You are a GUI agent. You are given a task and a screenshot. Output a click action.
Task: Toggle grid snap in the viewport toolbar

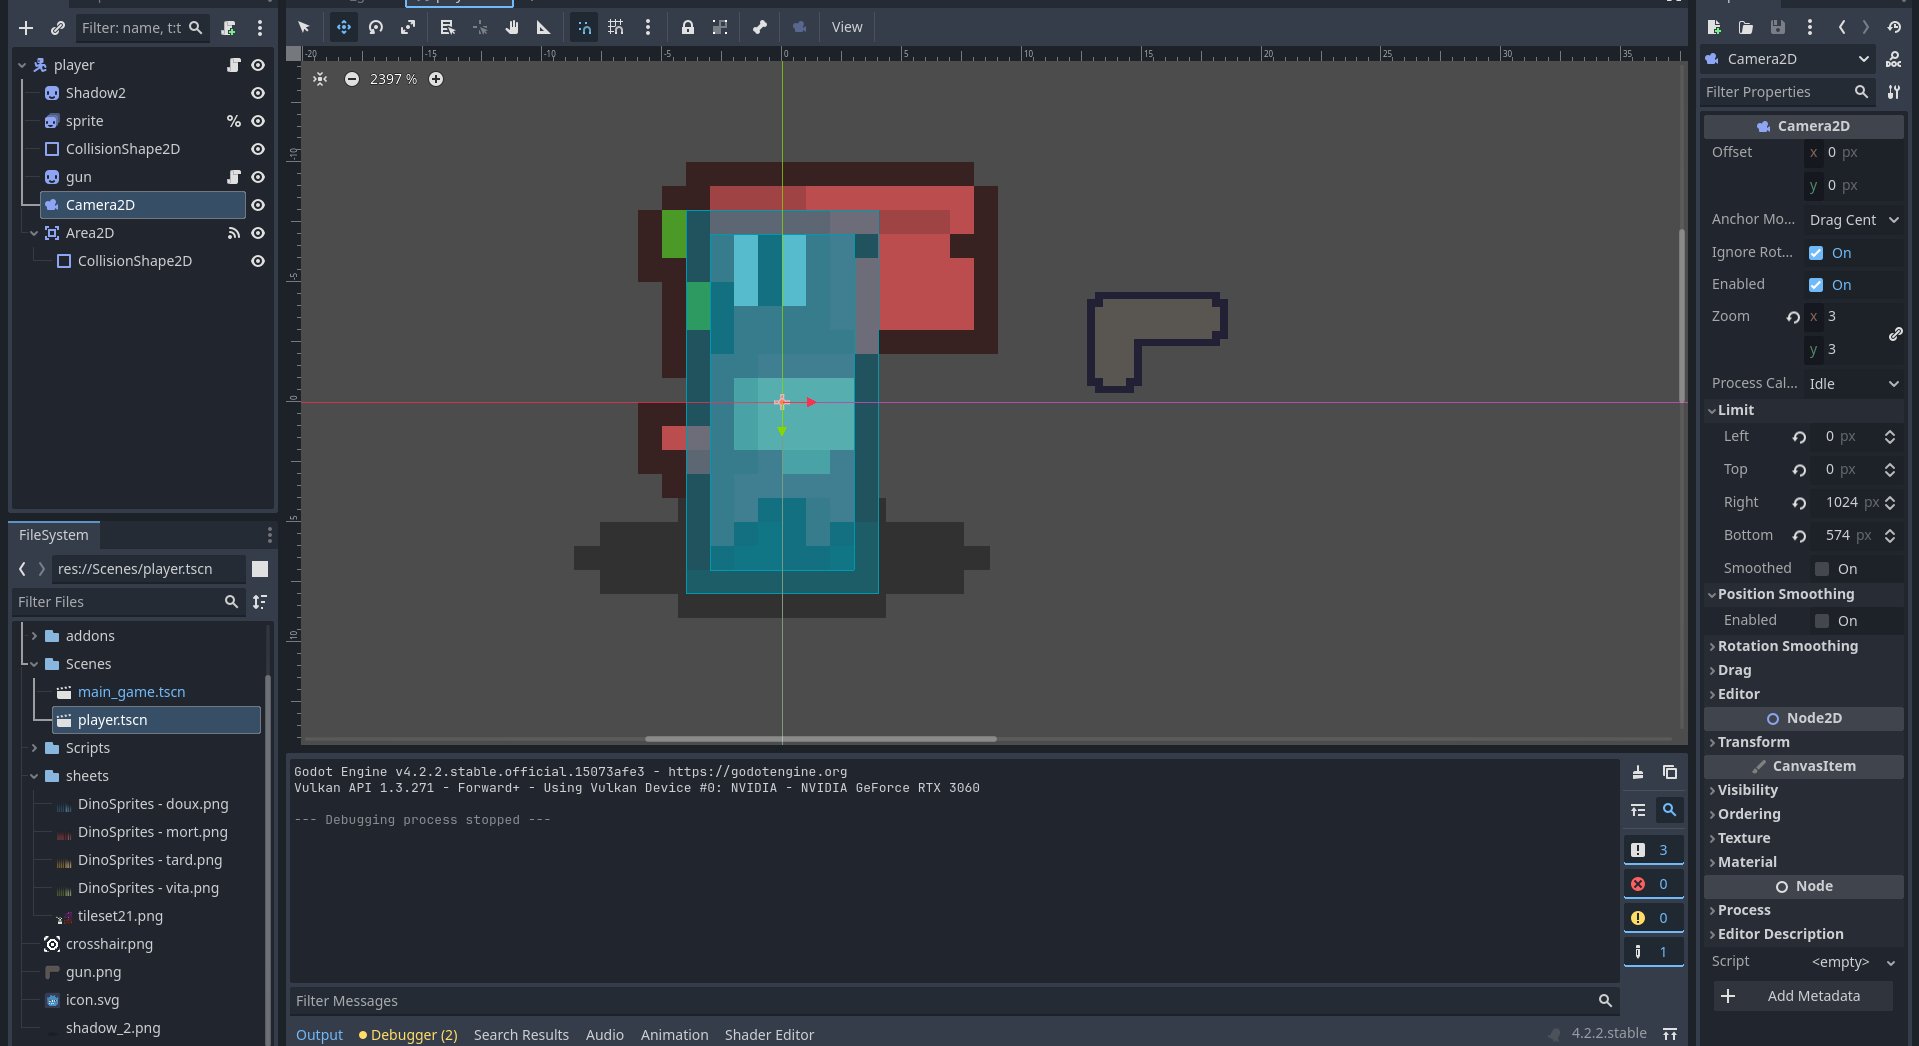pyautogui.click(x=616, y=27)
